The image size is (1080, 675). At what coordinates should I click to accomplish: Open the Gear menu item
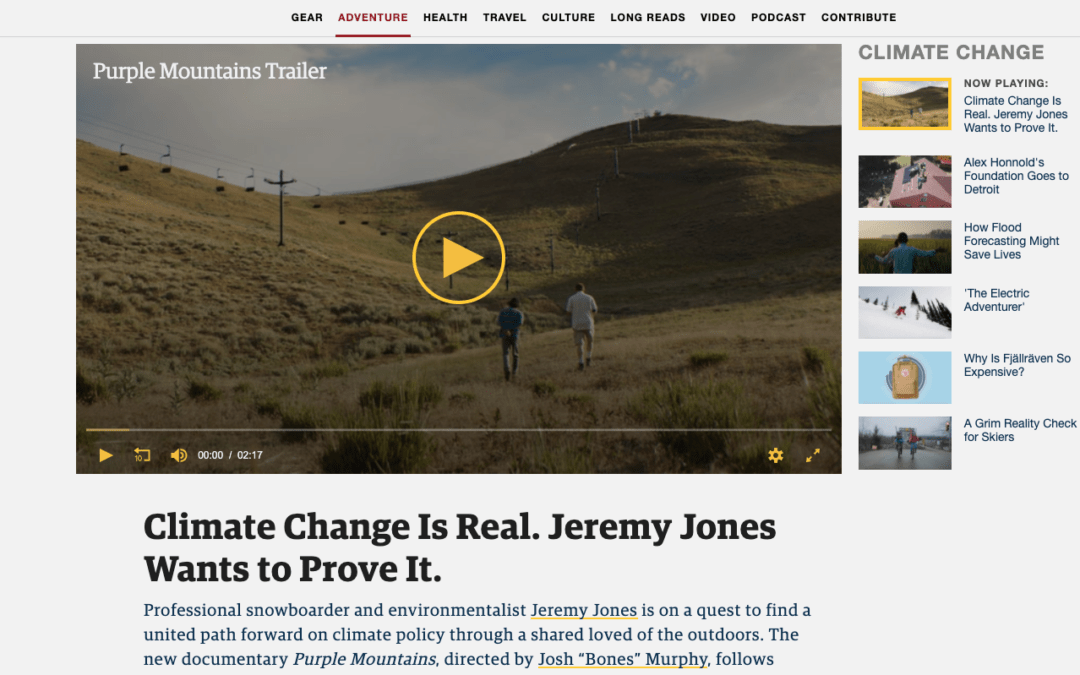click(x=307, y=17)
